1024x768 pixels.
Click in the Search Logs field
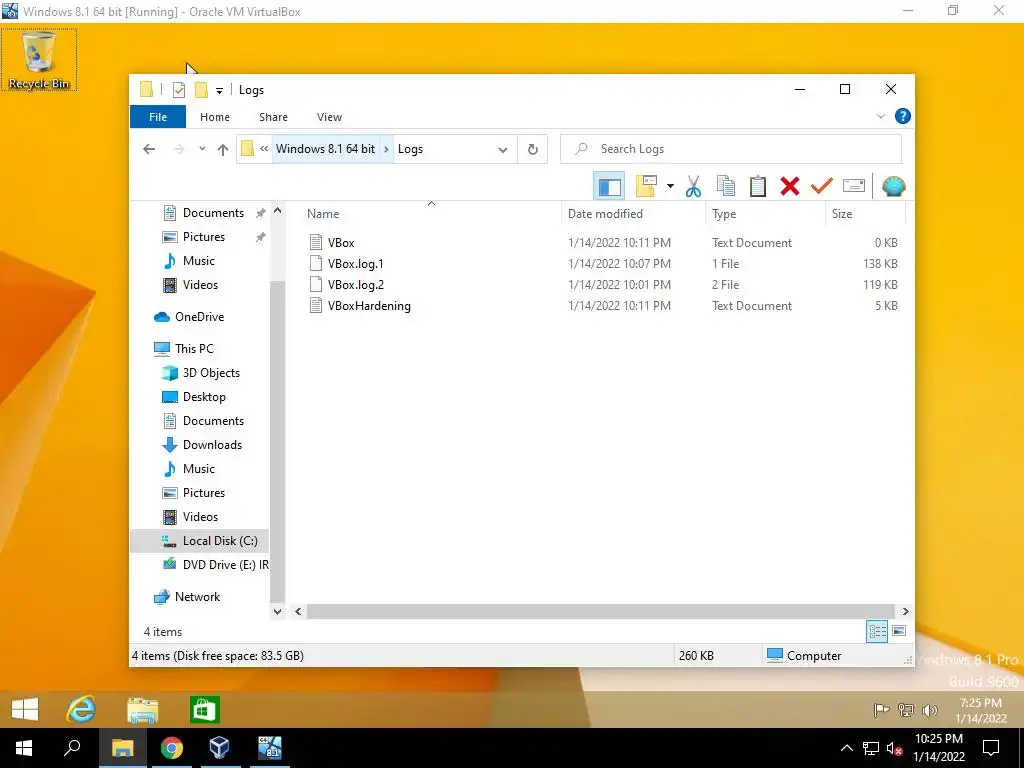(731, 149)
